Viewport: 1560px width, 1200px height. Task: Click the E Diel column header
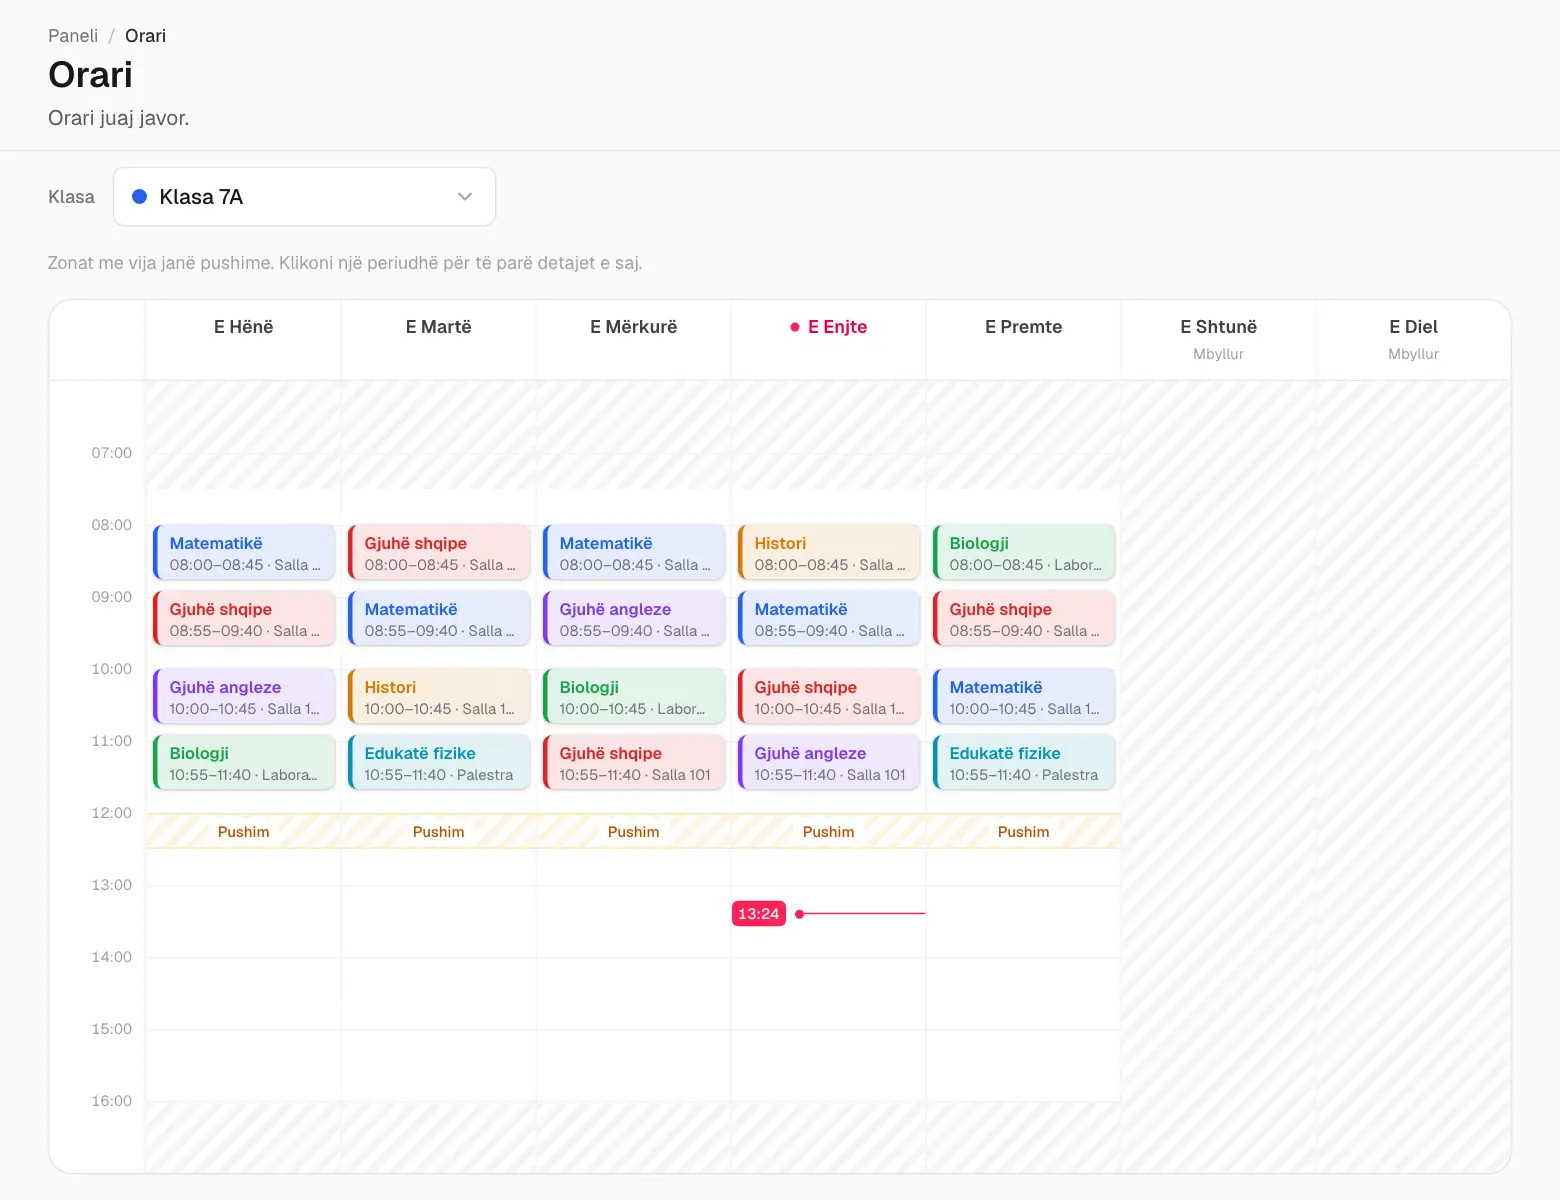pyautogui.click(x=1413, y=339)
